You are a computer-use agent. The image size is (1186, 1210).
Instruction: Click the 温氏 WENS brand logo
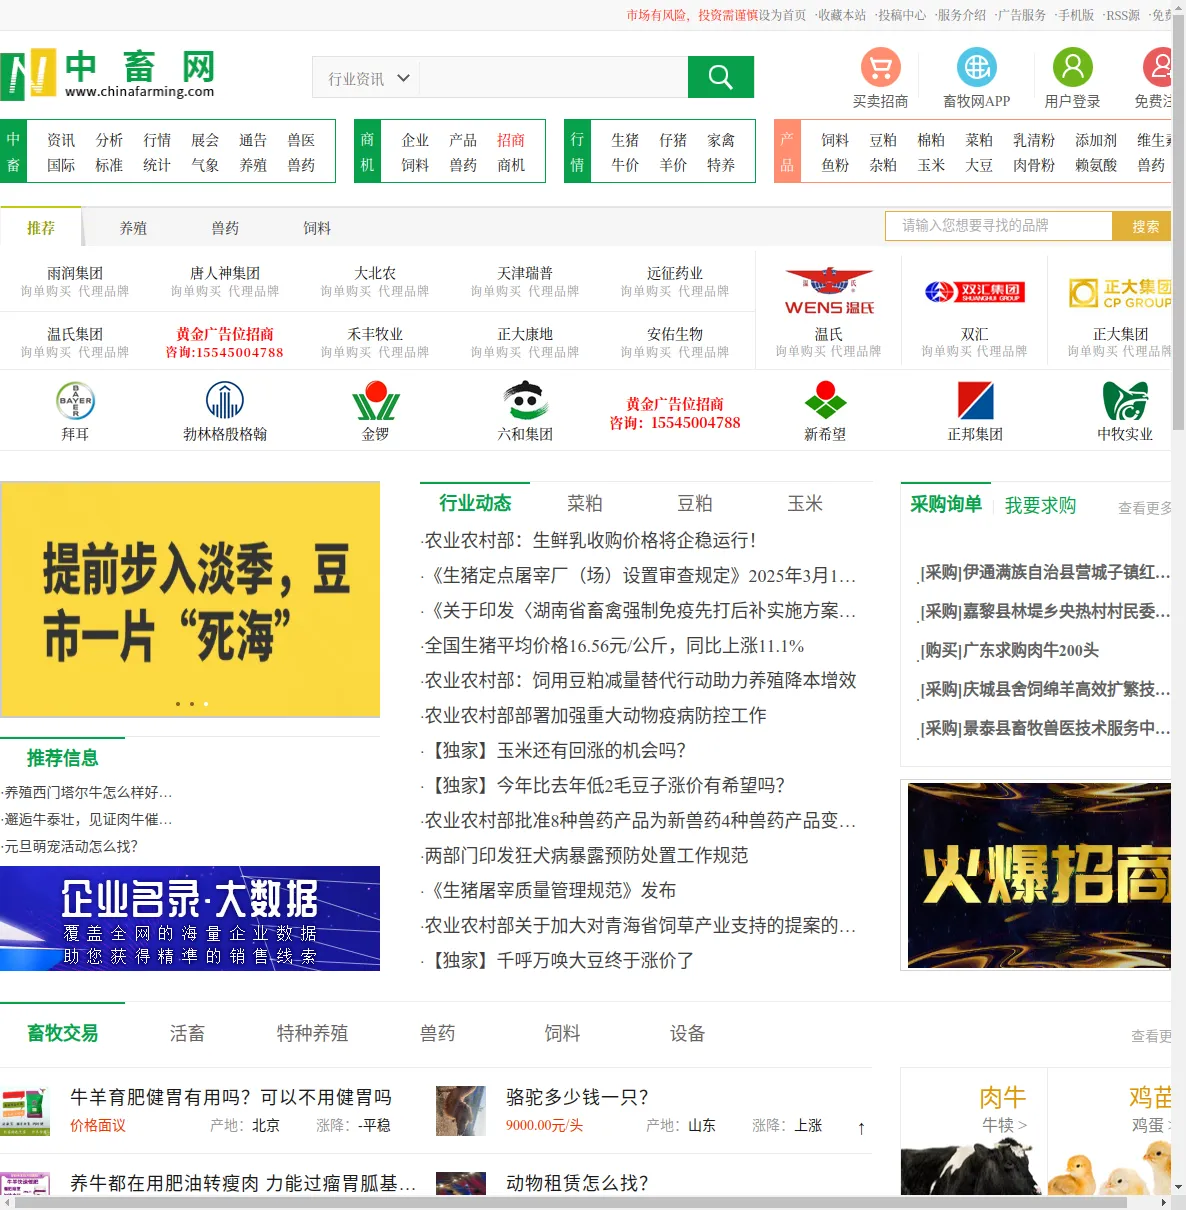[829, 292]
